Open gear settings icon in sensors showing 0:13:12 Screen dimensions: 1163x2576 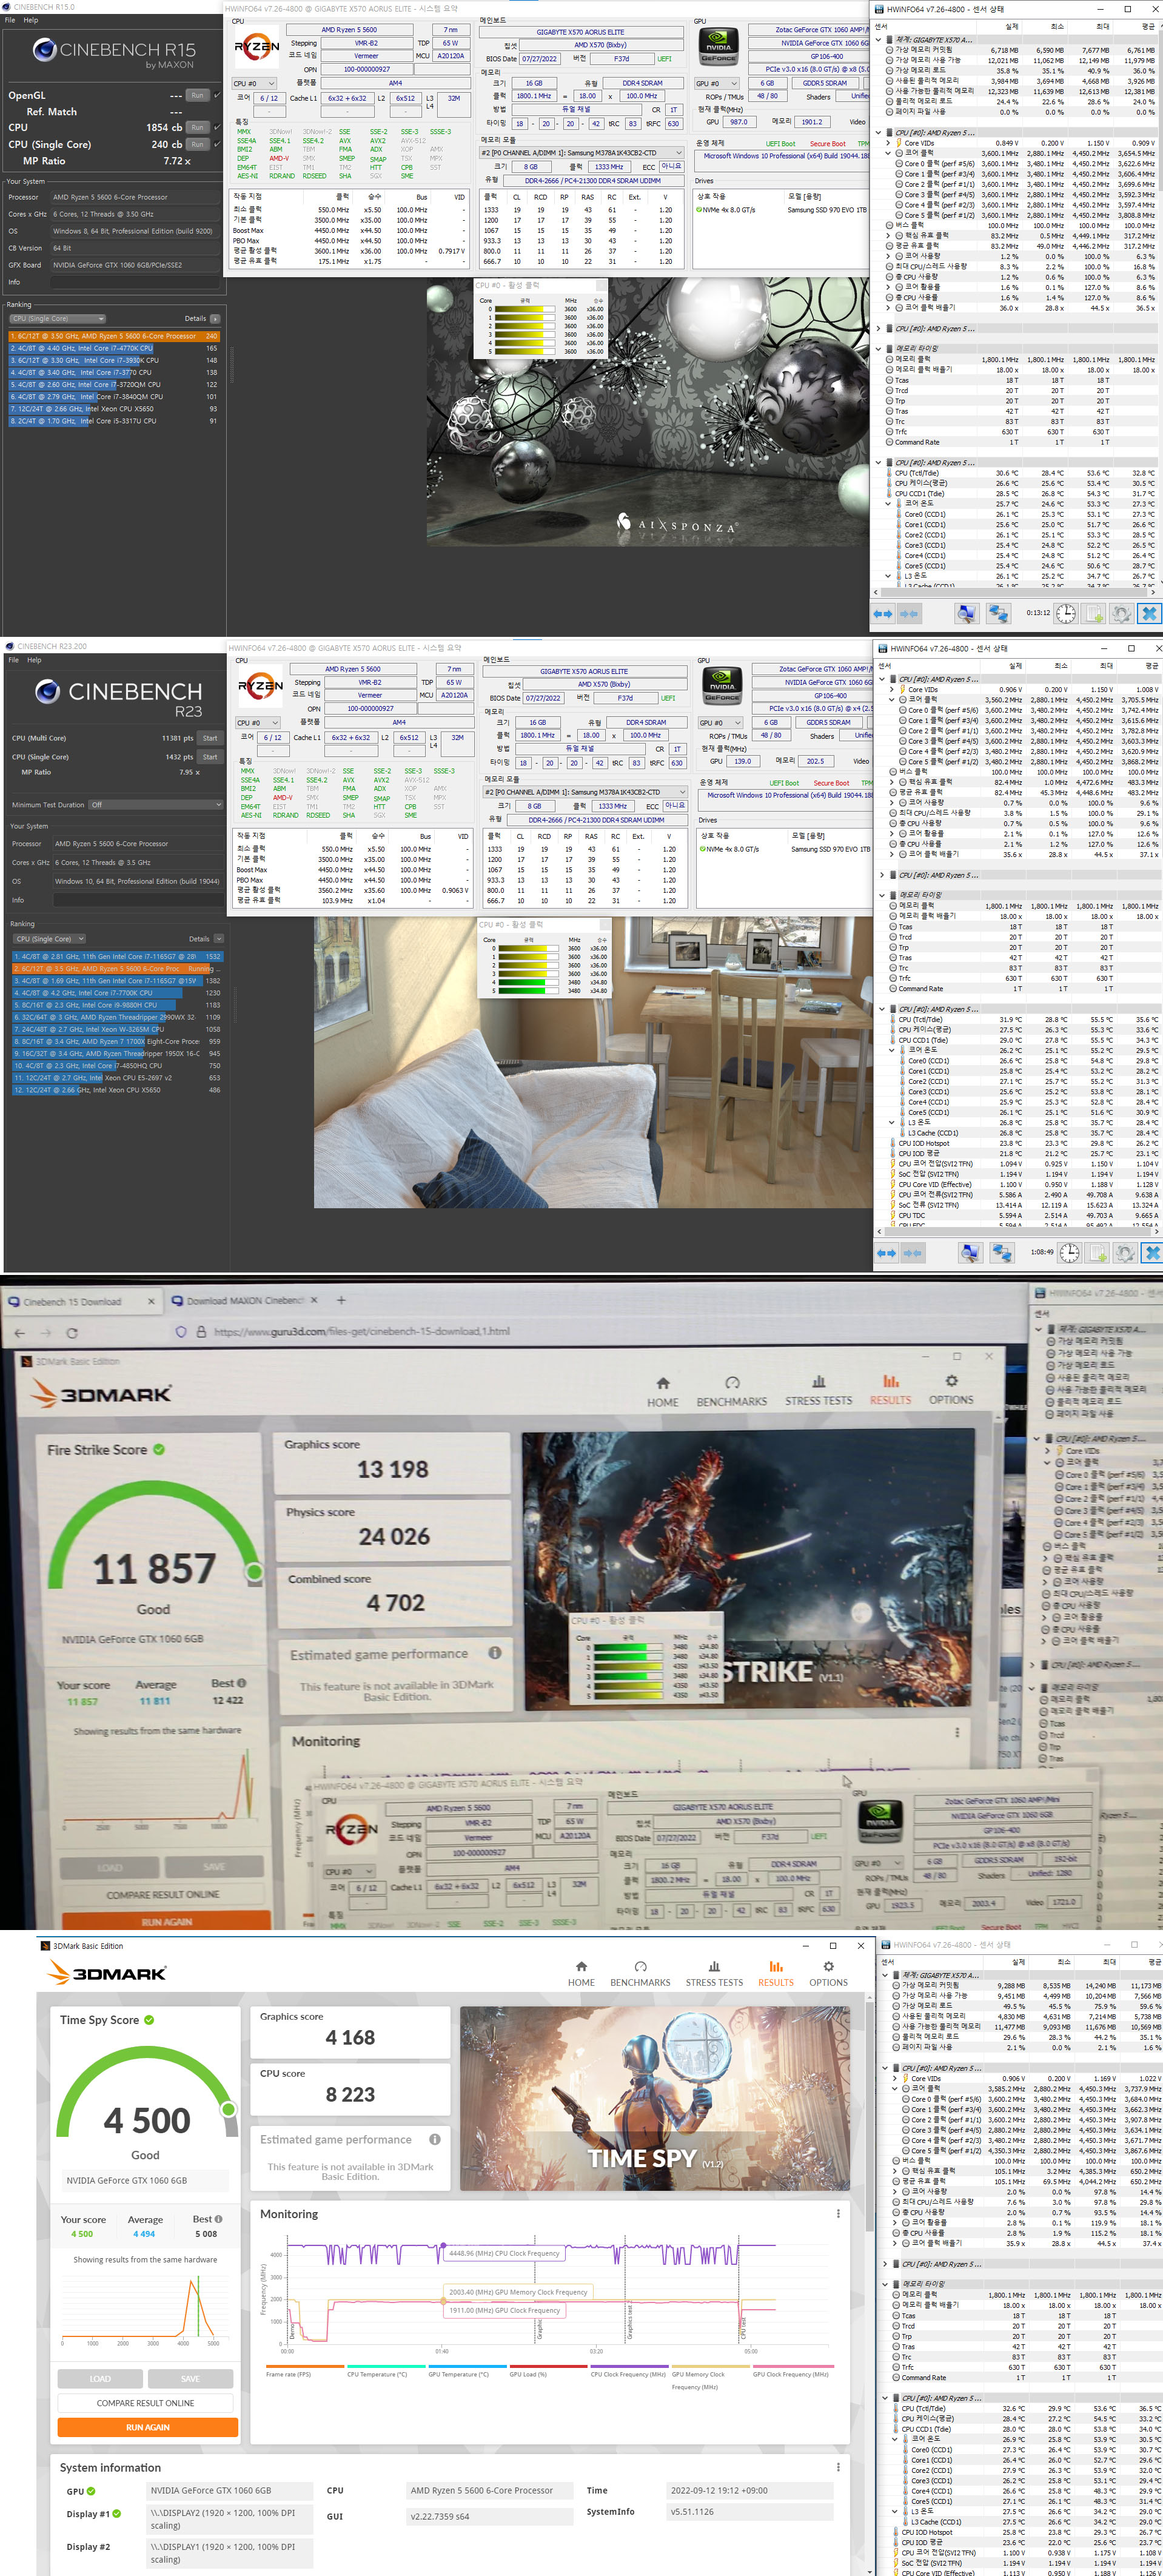[x=1122, y=613]
